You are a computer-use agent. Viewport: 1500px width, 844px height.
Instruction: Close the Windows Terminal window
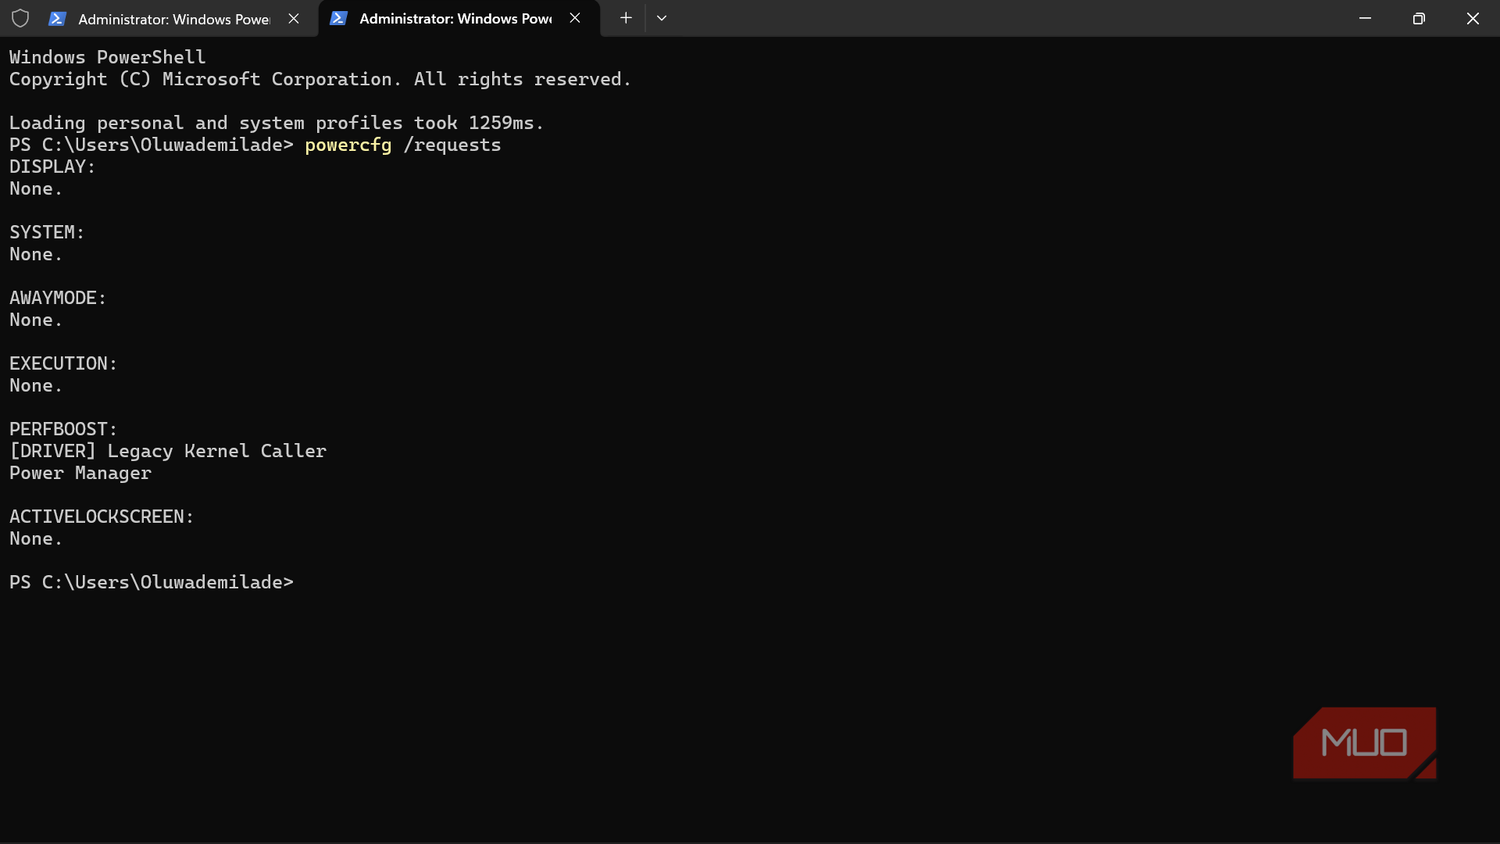(1473, 18)
